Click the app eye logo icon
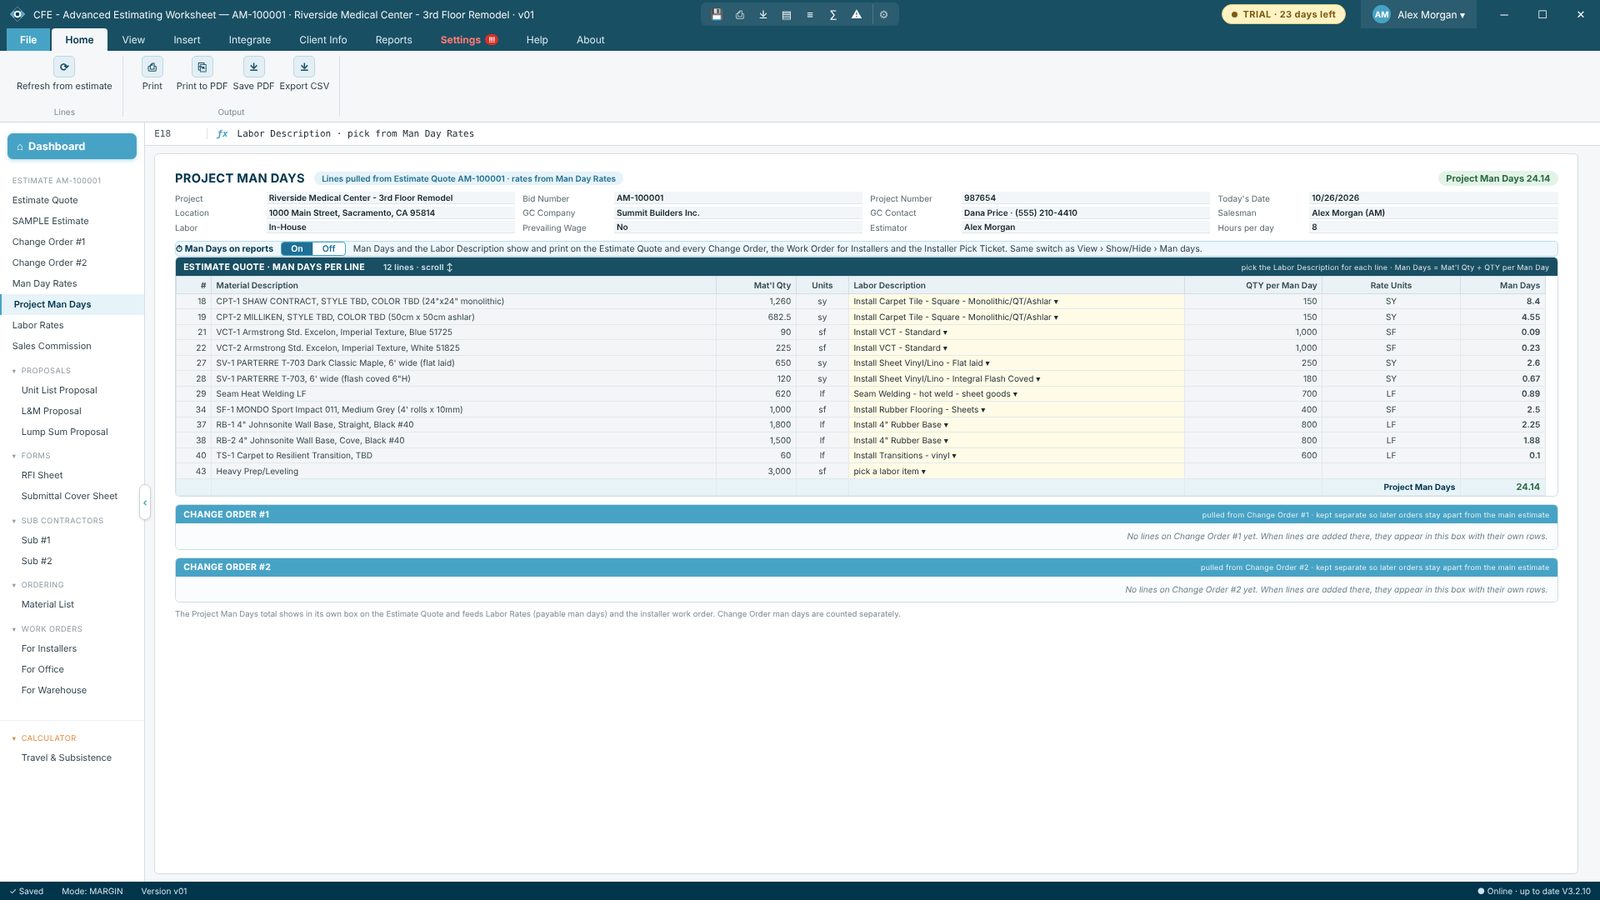Image resolution: width=1600 pixels, height=900 pixels. [x=17, y=15]
